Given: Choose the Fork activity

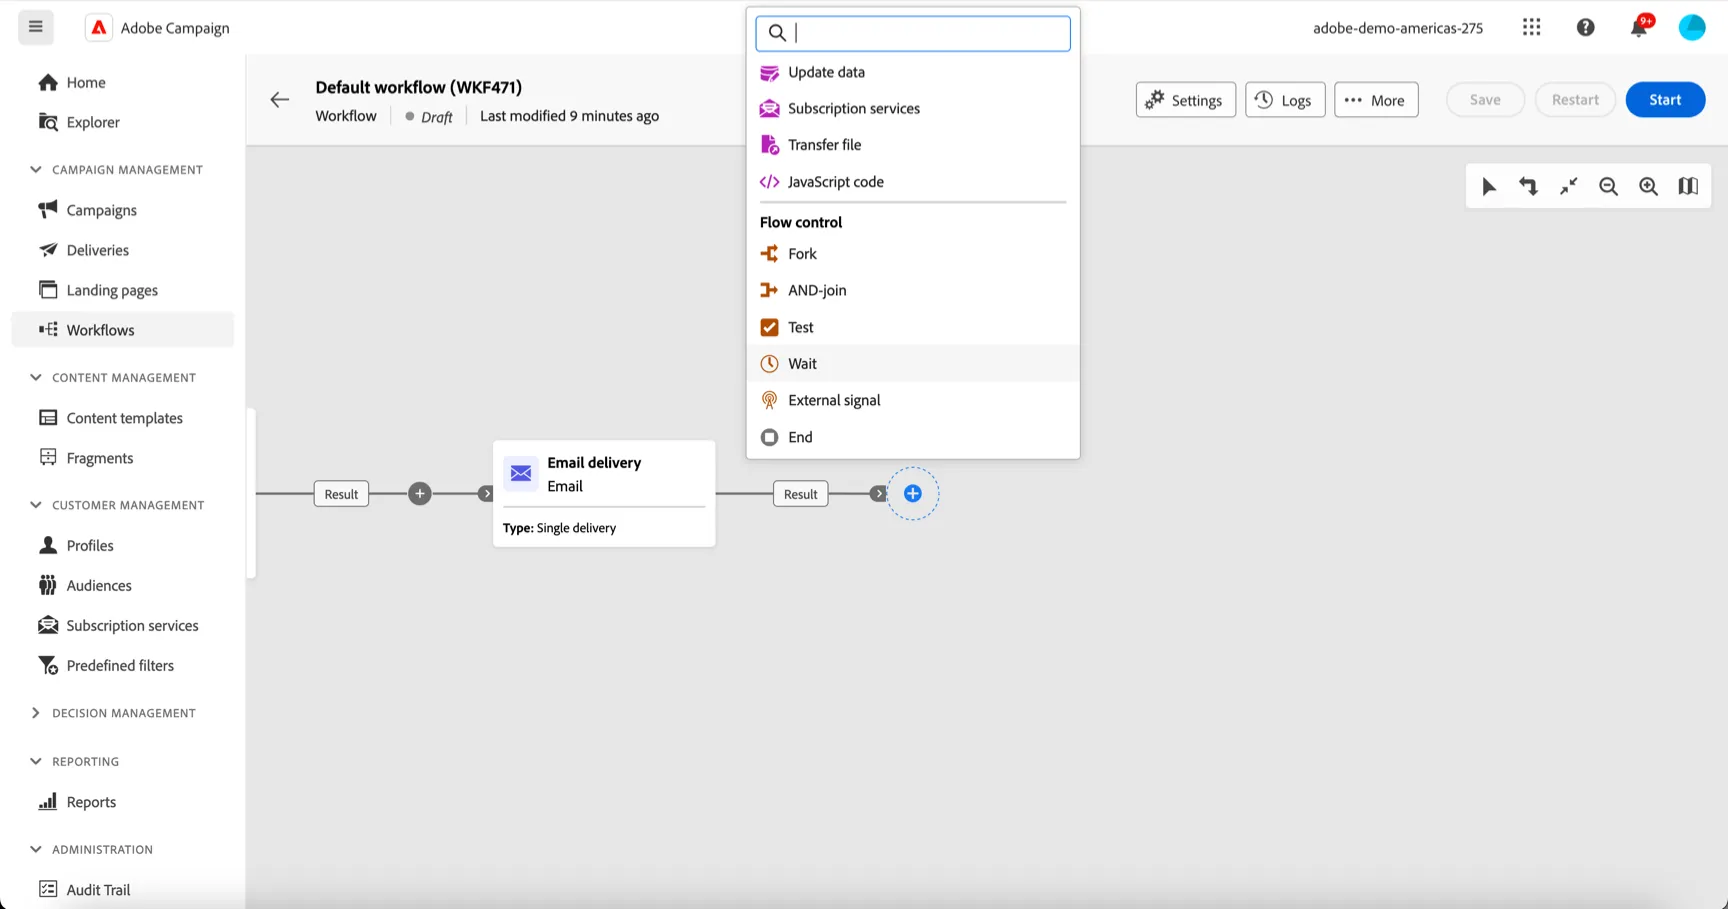Looking at the screenshot, I should (913, 254).
